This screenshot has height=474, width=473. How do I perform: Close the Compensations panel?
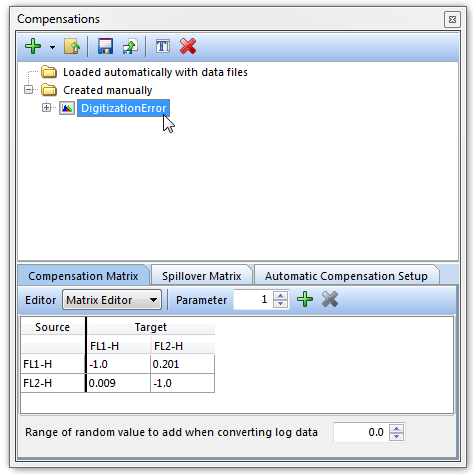click(x=452, y=20)
